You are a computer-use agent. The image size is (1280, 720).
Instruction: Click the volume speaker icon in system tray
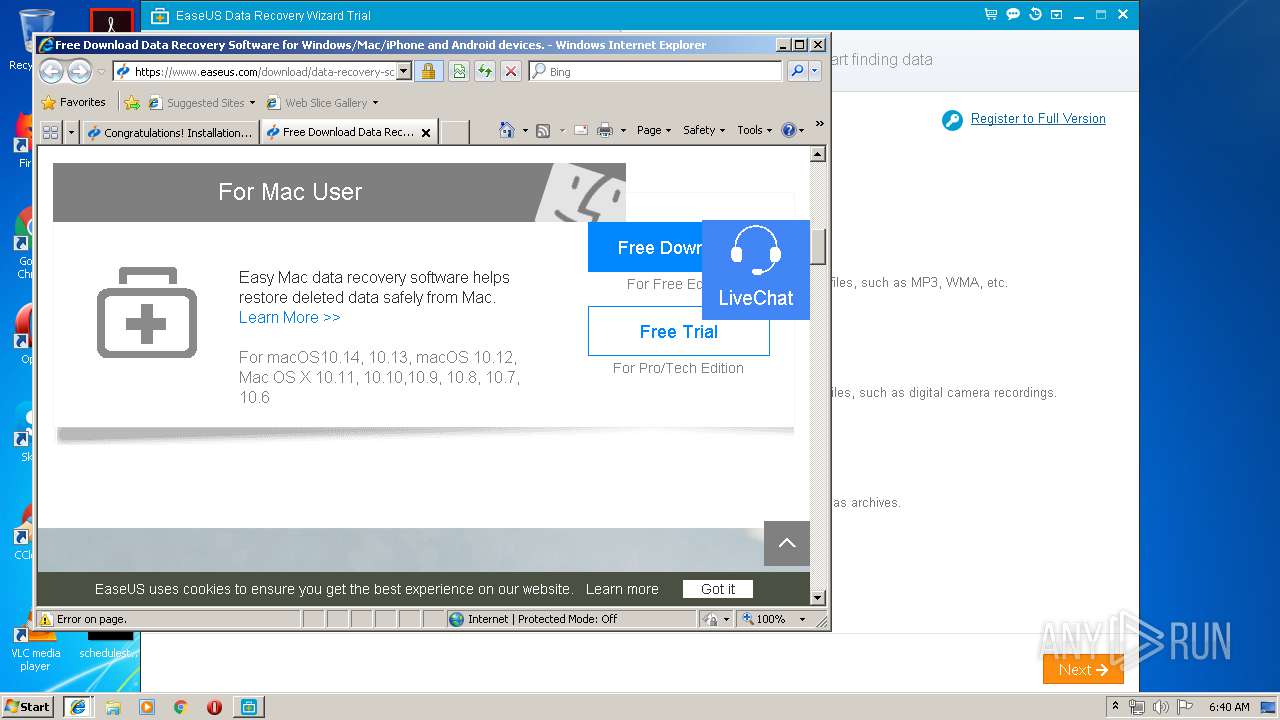[x=1160, y=707]
